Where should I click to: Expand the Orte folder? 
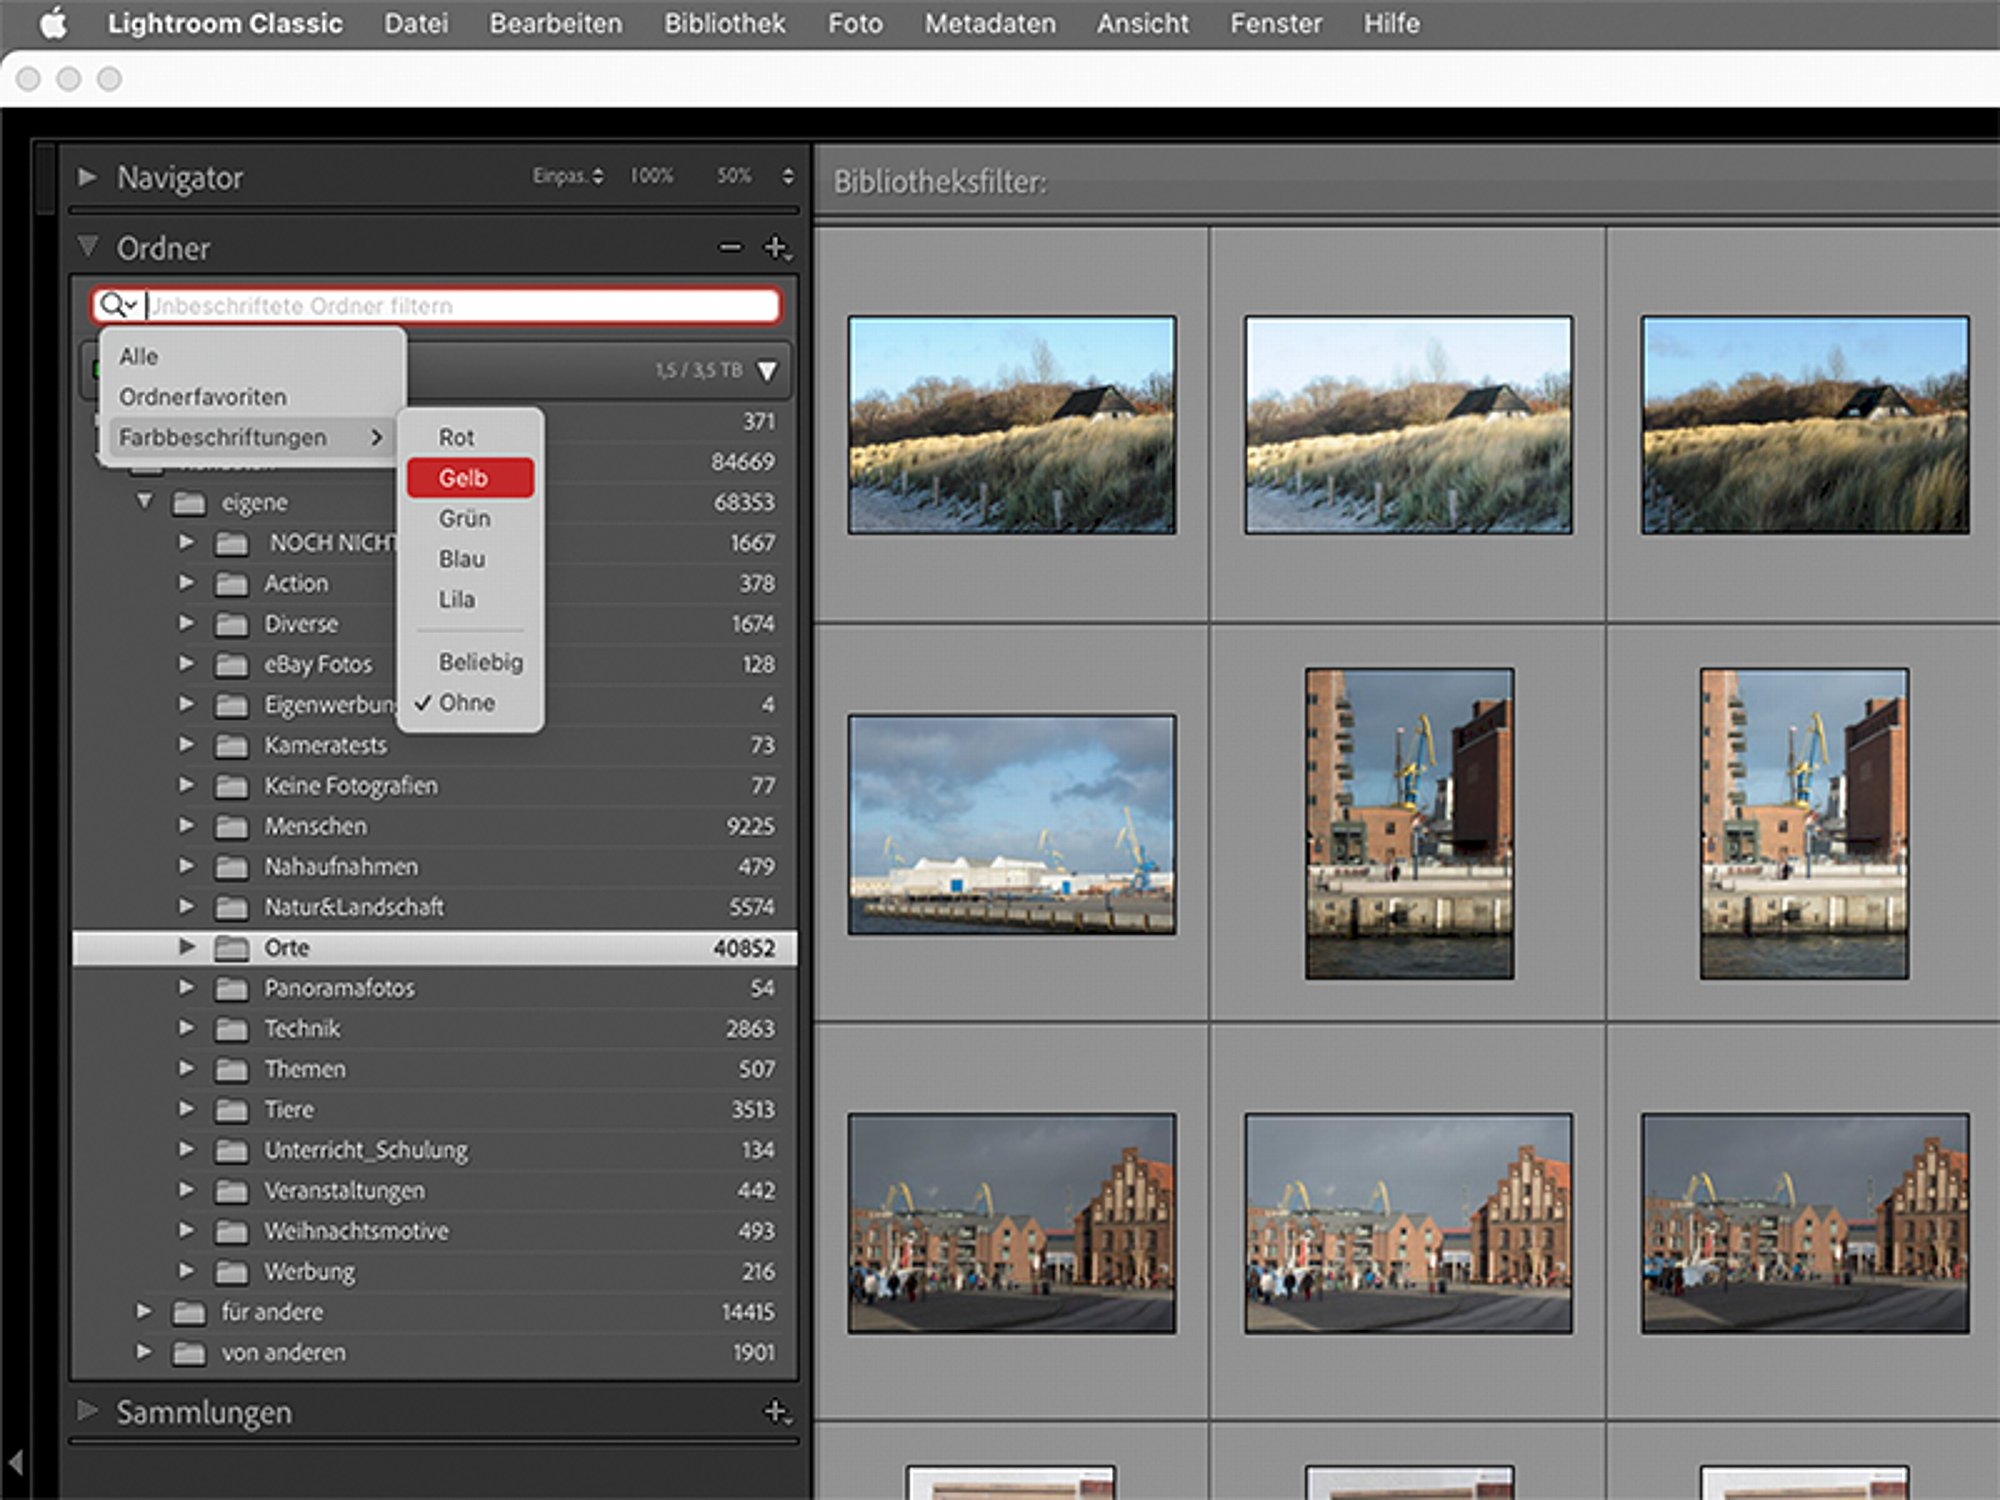tap(186, 946)
